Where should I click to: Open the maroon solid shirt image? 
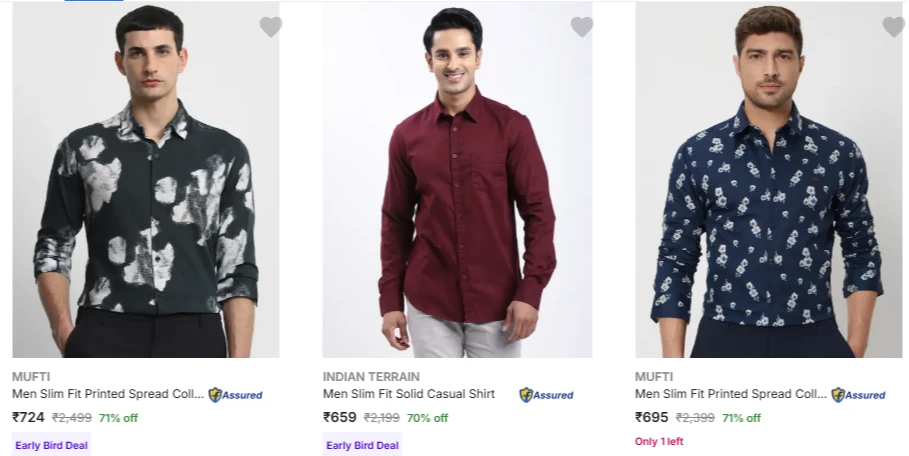(457, 180)
